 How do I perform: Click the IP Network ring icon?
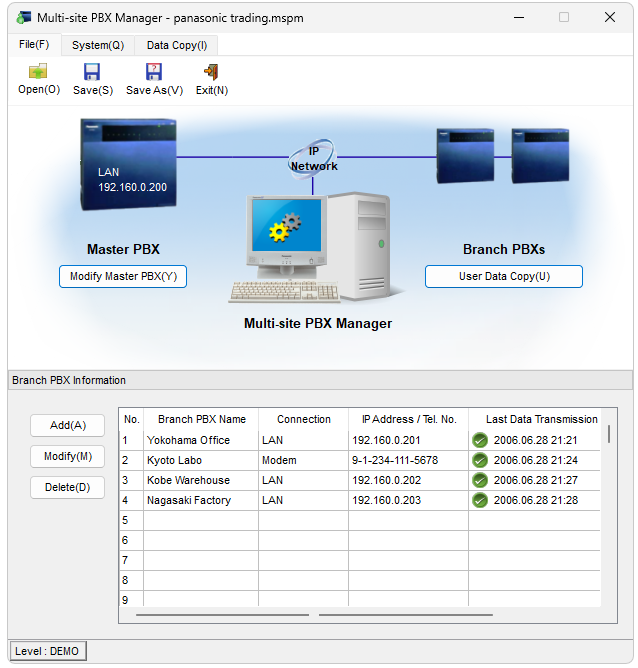coord(313,158)
